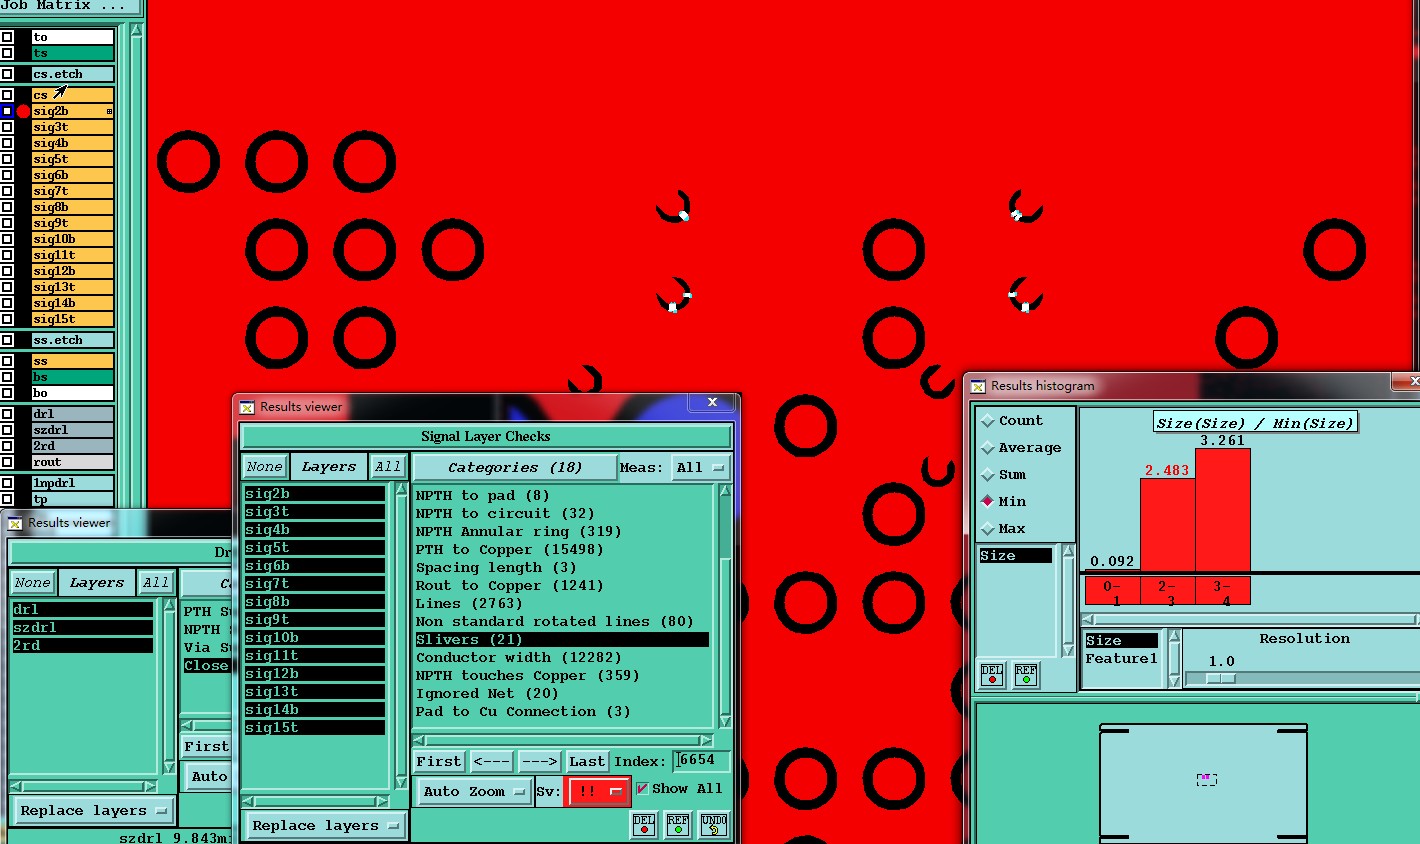The image size is (1420, 844).
Task: Select the Count radio option in histogram
Action: click(988, 421)
